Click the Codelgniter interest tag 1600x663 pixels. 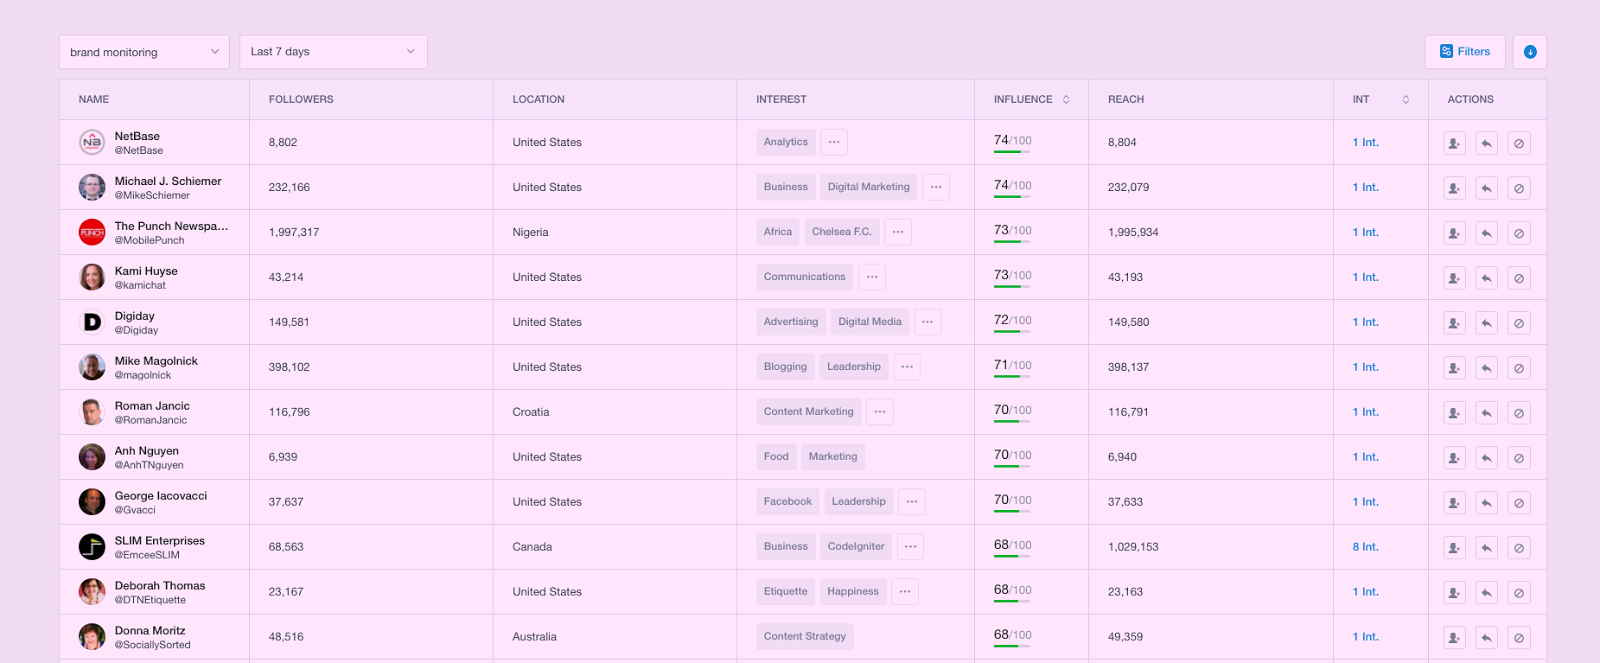coord(856,547)
